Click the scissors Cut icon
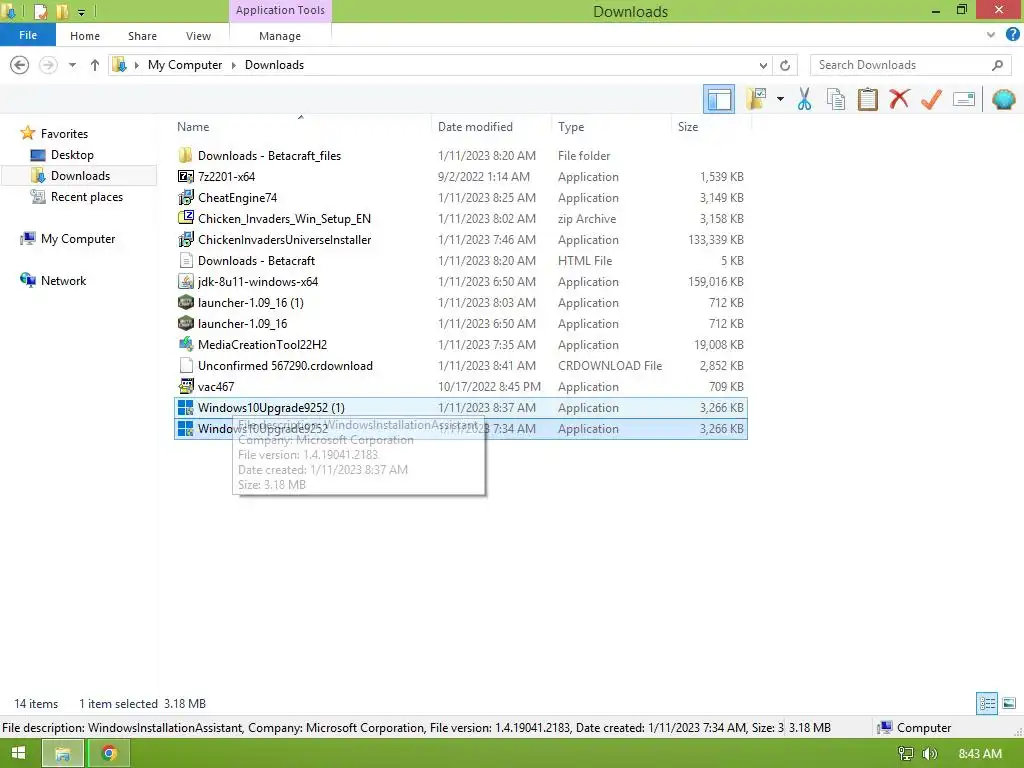The image size is (1024, 768). click(804, 99)
